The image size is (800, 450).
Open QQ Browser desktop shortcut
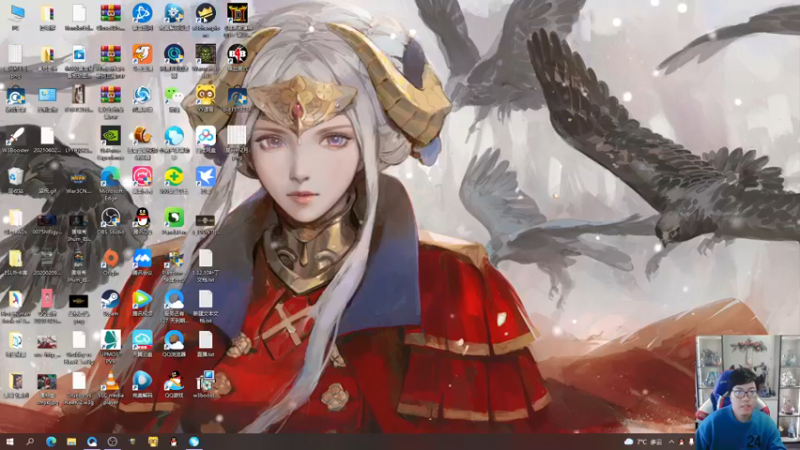(x=174, y=340)
